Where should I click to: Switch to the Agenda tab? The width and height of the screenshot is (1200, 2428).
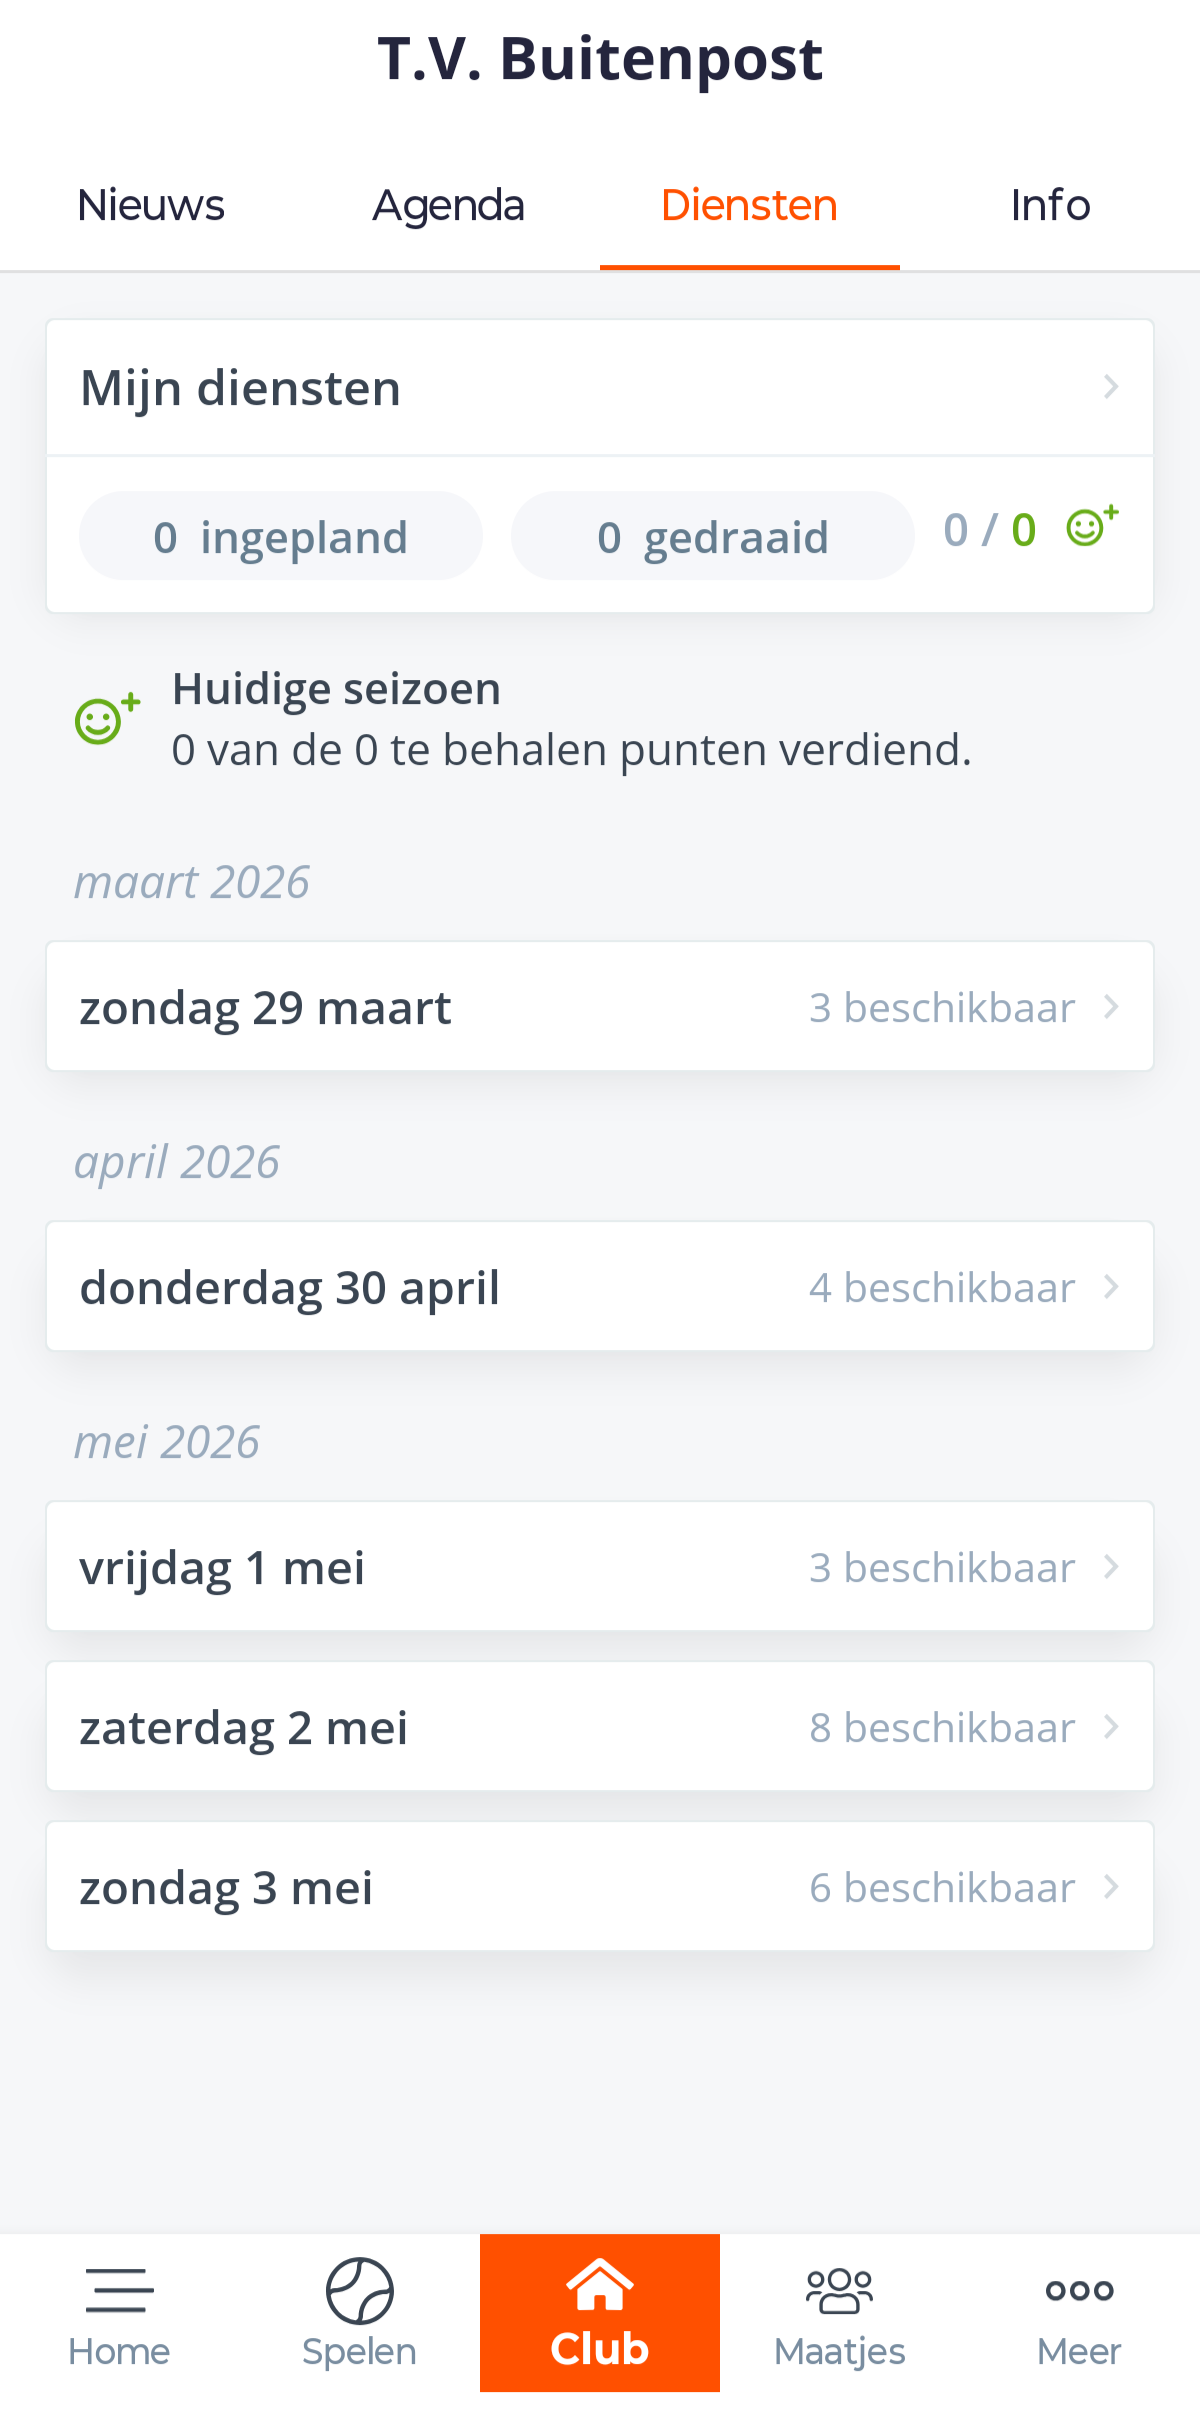click(448, 206)
